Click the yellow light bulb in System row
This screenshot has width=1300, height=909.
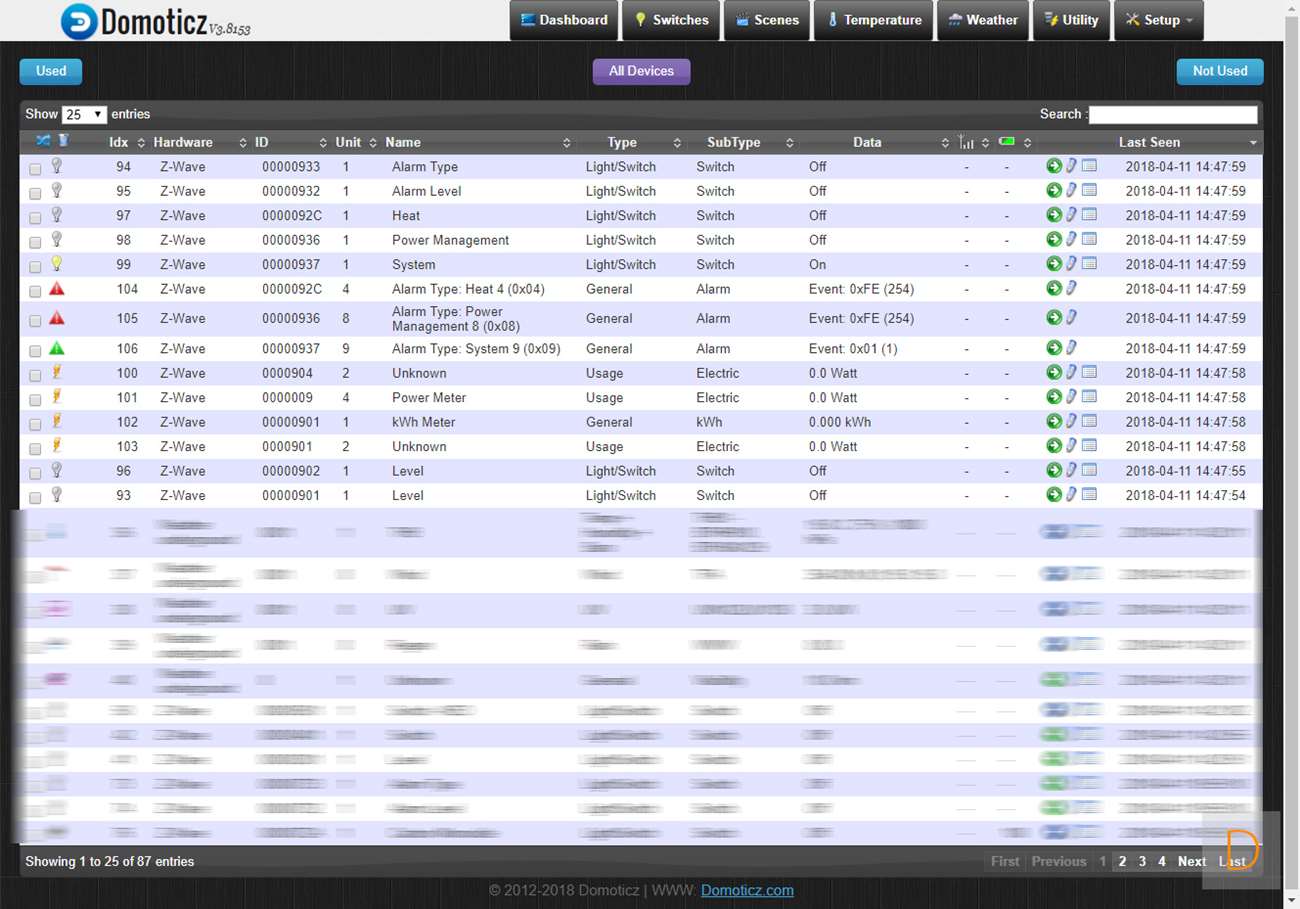pyautogui.click(x=57, y=264)
